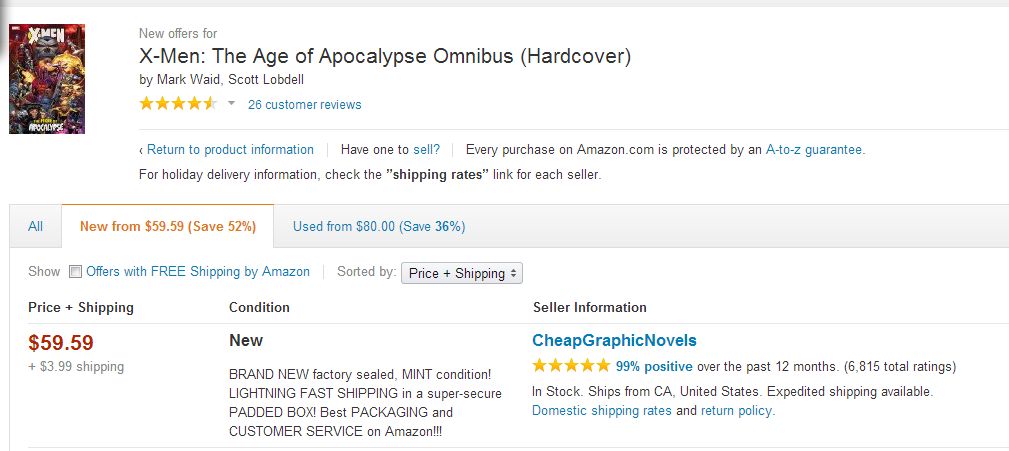
Task: Click the 99% positive feedback link
Action: 654,367
